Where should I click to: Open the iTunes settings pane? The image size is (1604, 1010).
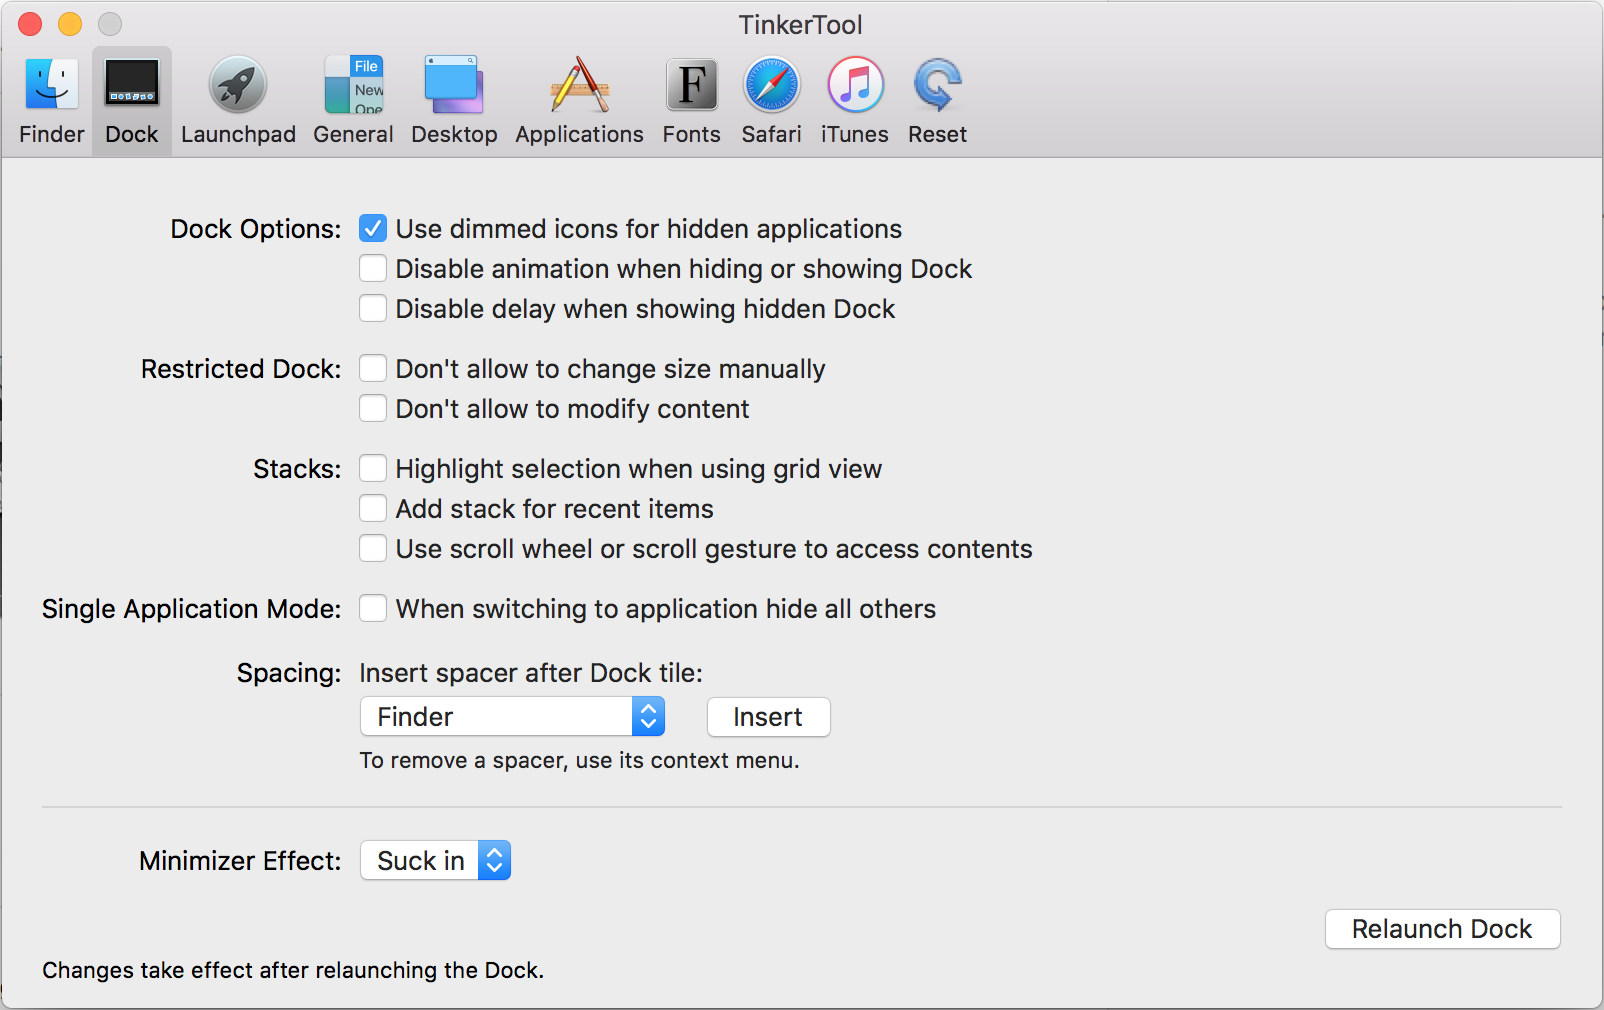(853, 95)
